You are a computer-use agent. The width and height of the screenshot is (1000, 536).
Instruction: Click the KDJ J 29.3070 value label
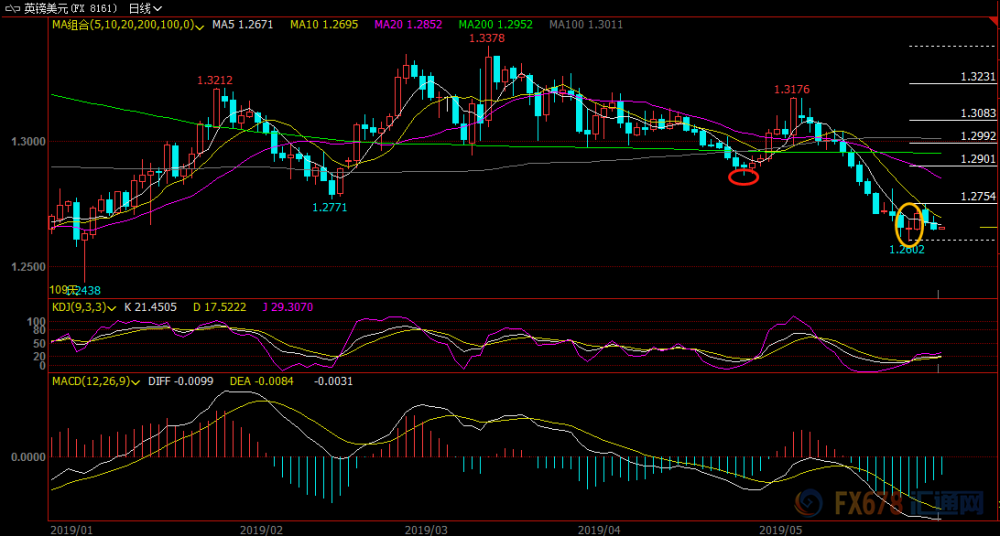point(287,307)
